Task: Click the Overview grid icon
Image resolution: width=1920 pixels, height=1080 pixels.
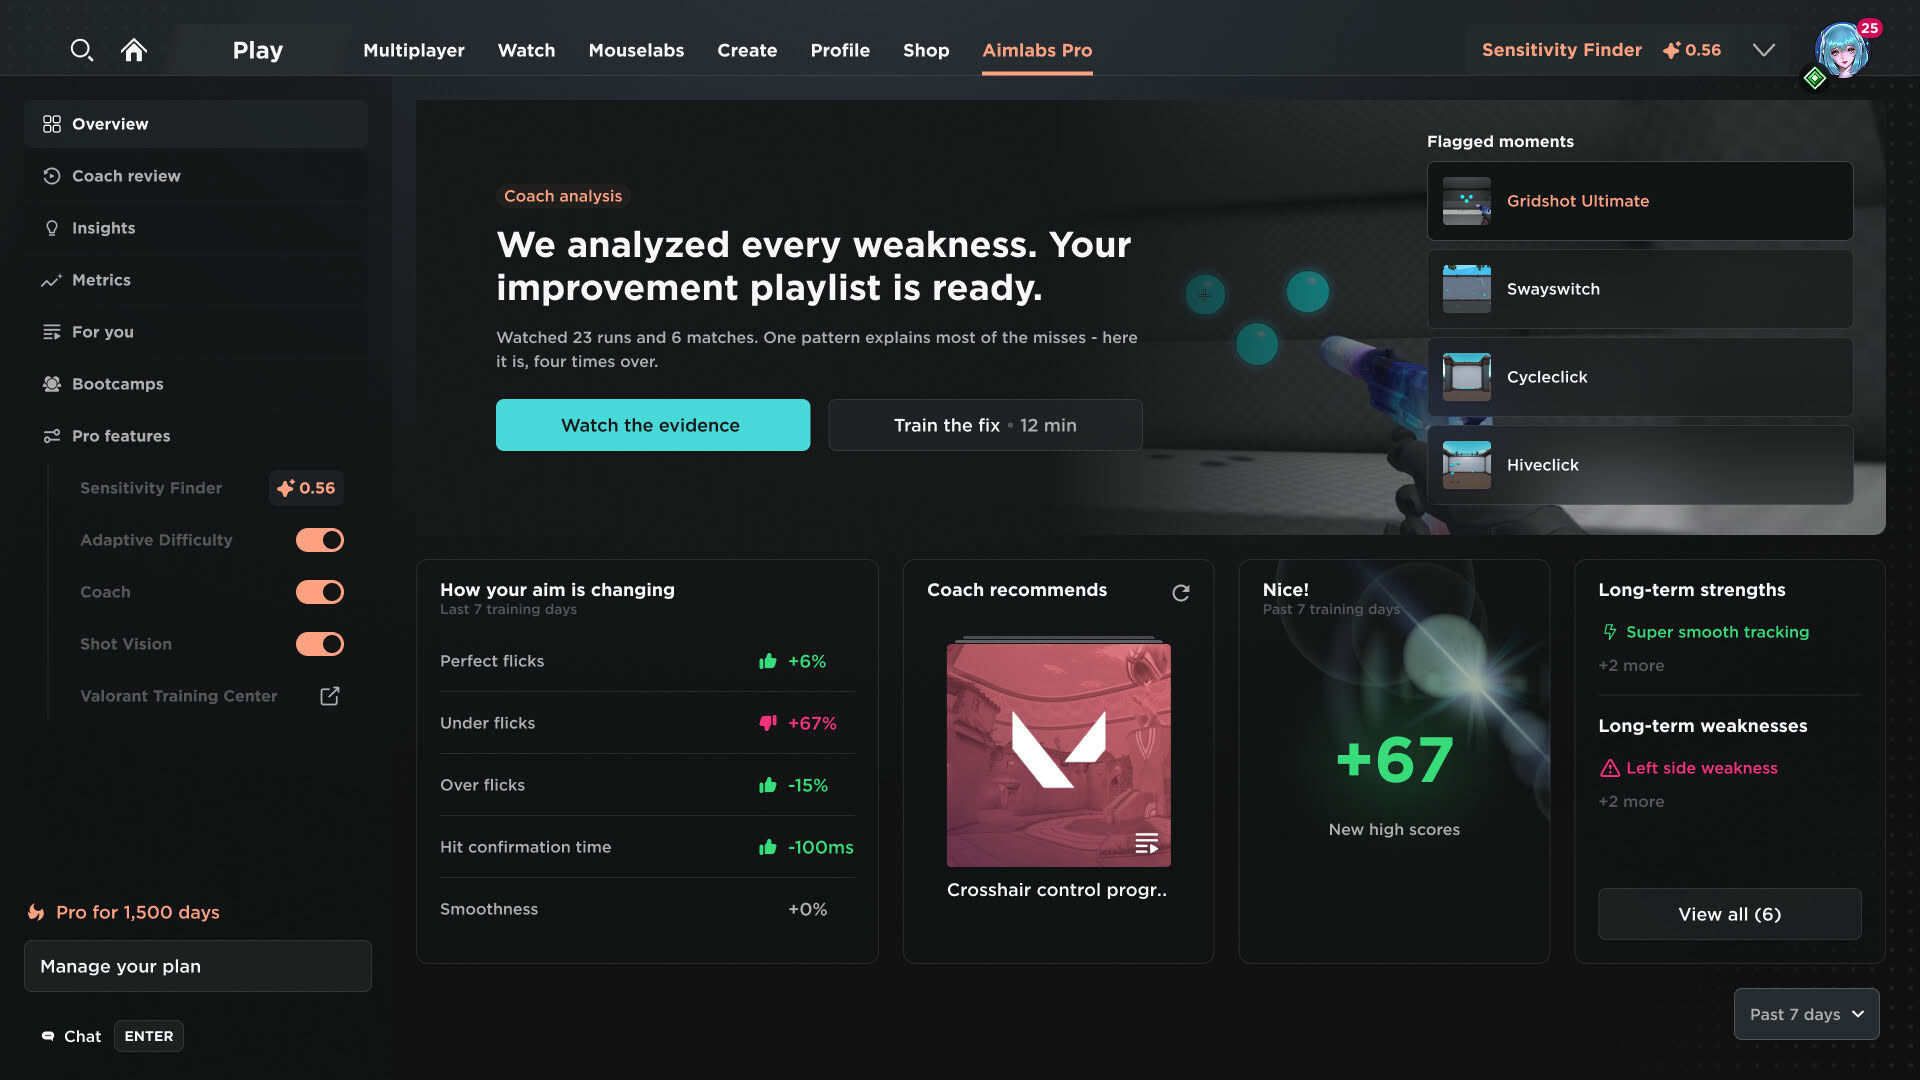Action: (52, 124)
